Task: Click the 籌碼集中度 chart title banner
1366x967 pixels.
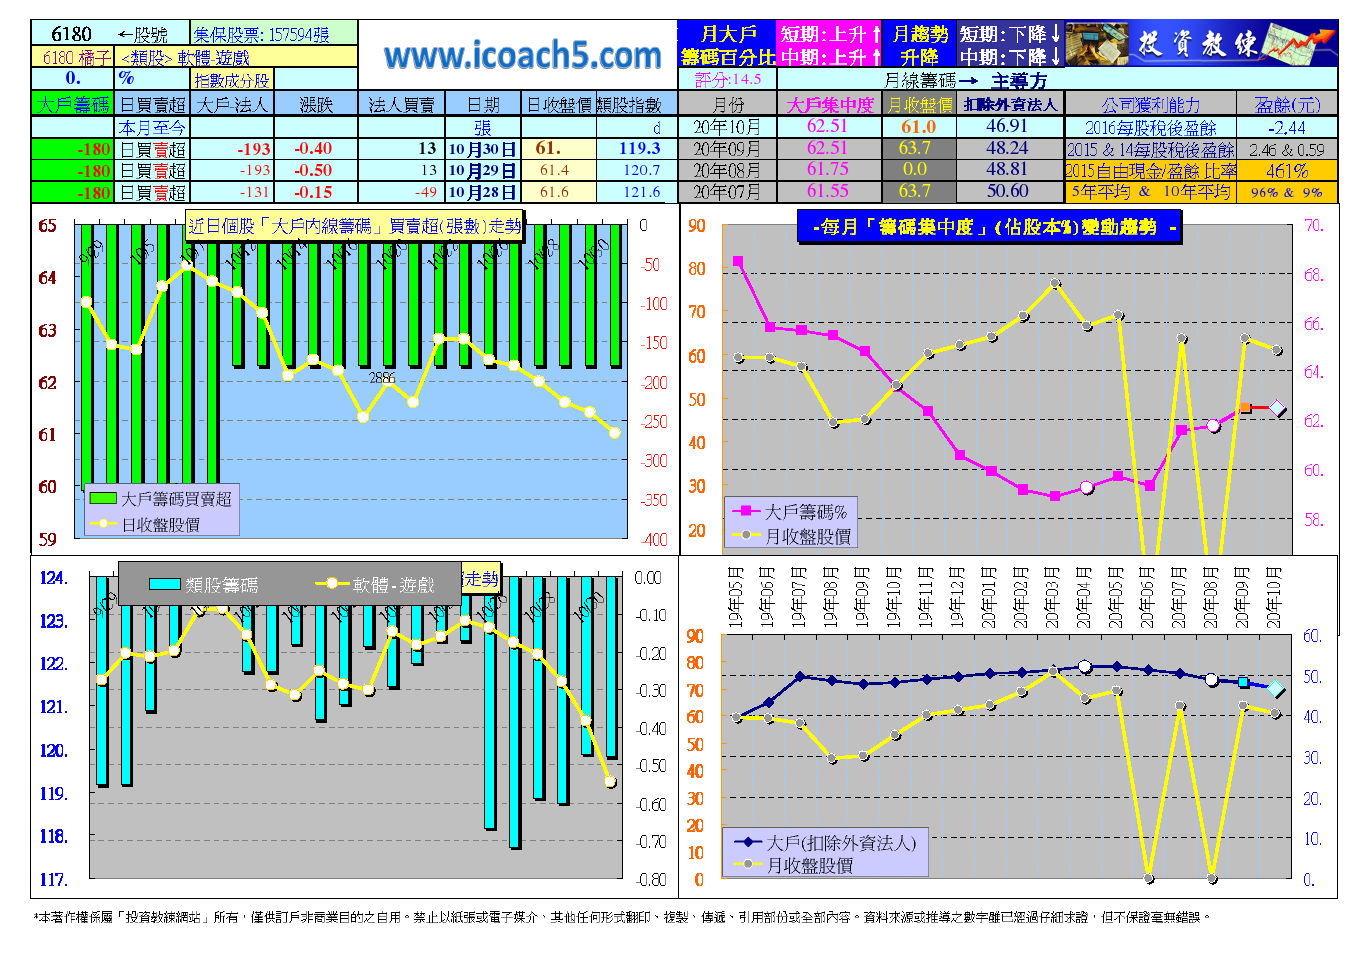Action: [x=988, y=227]
